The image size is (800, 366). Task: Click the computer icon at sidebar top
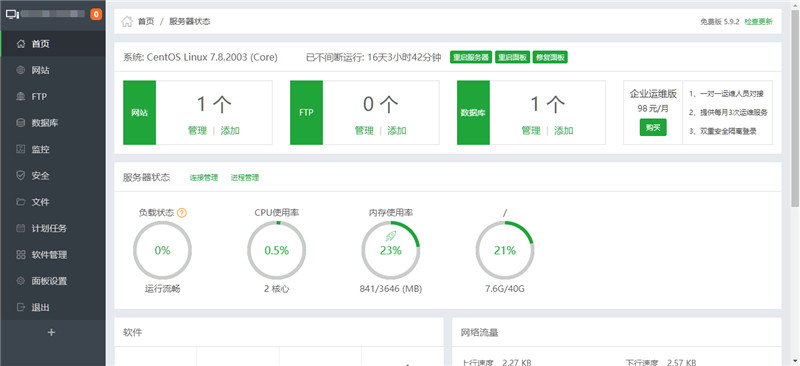[12, 14]
